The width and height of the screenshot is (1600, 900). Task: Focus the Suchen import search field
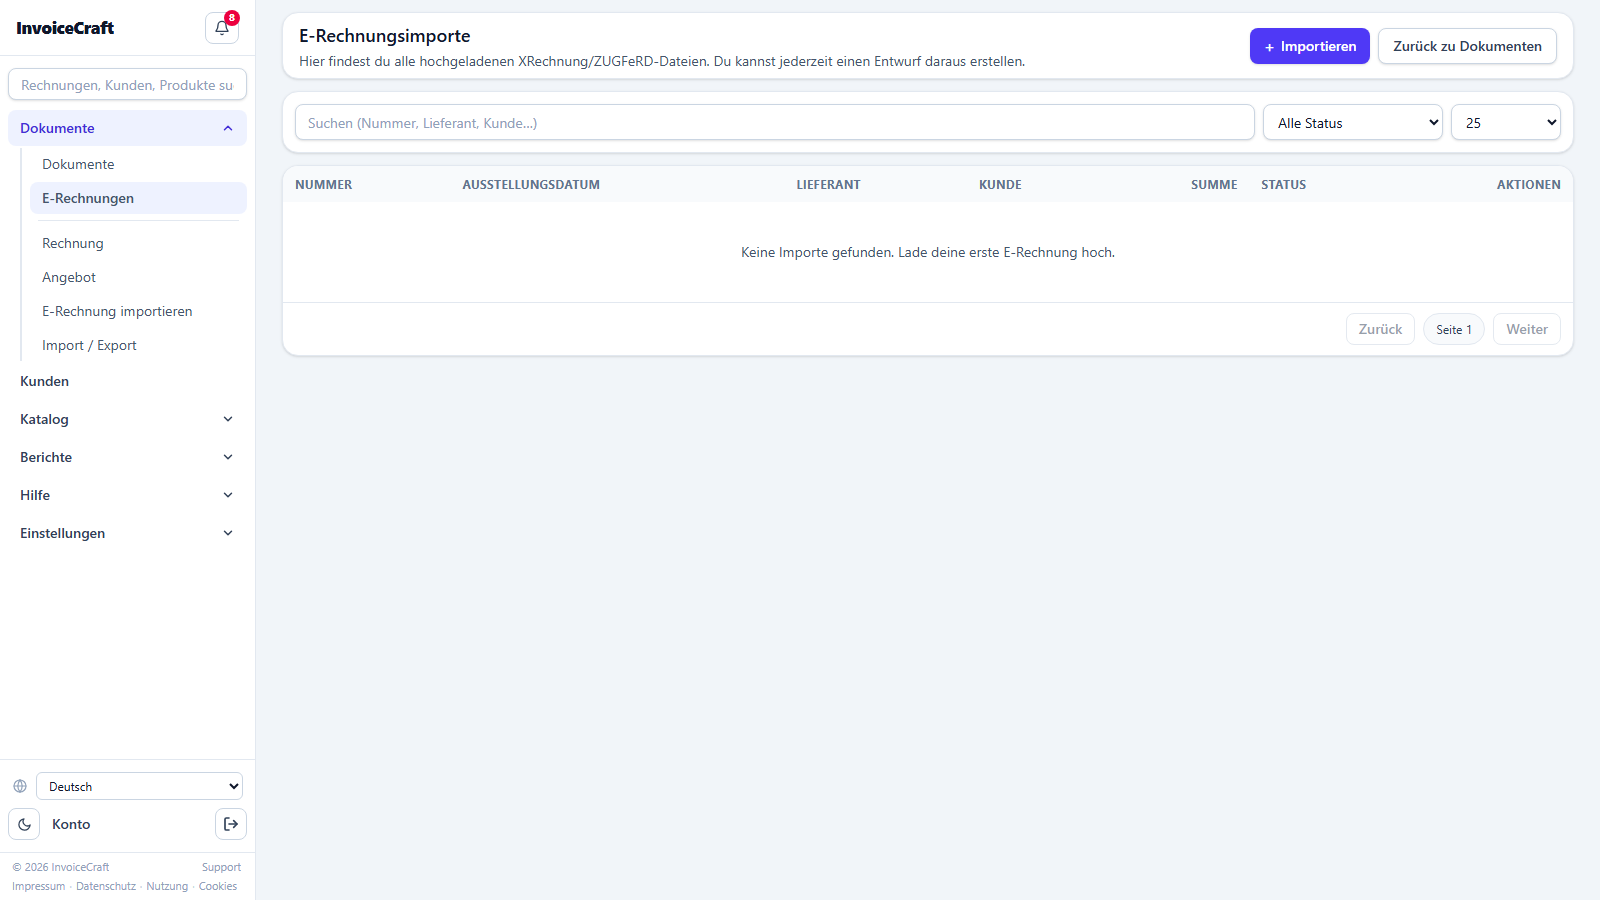(774, 122)
